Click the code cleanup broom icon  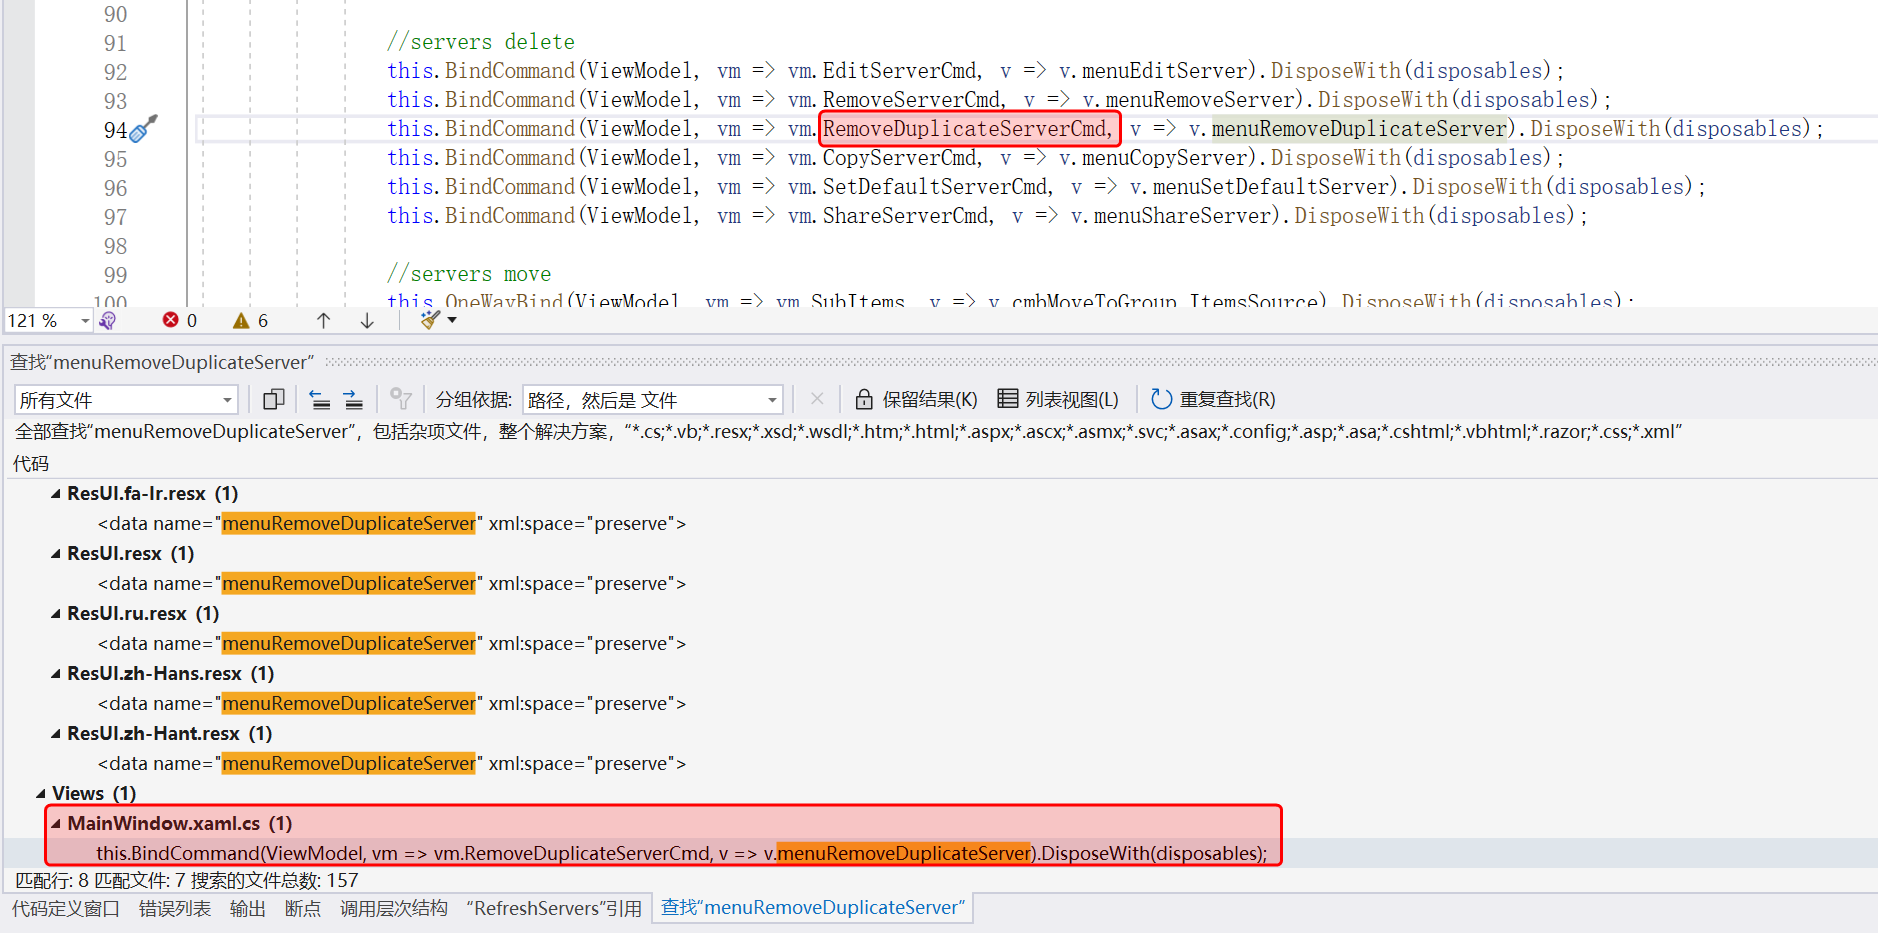[431, 320]
